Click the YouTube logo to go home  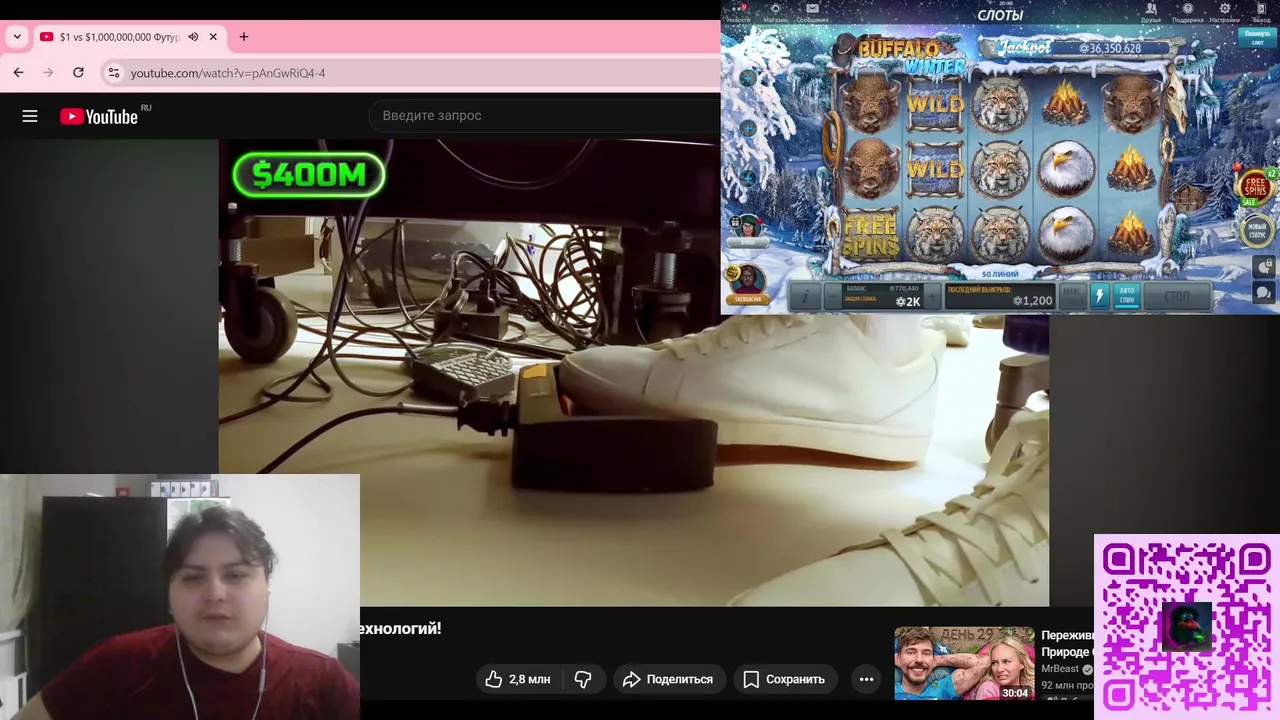tap(99, 116)
